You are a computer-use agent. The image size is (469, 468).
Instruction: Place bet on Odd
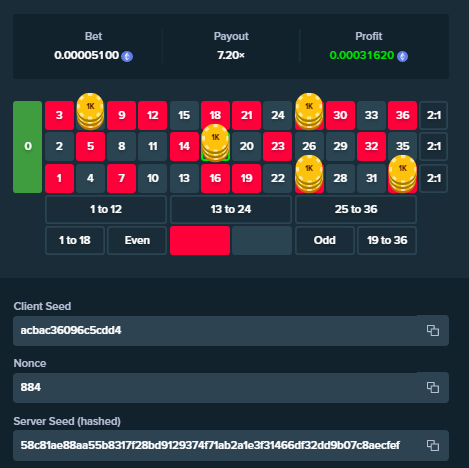click(x=325, y=240)
